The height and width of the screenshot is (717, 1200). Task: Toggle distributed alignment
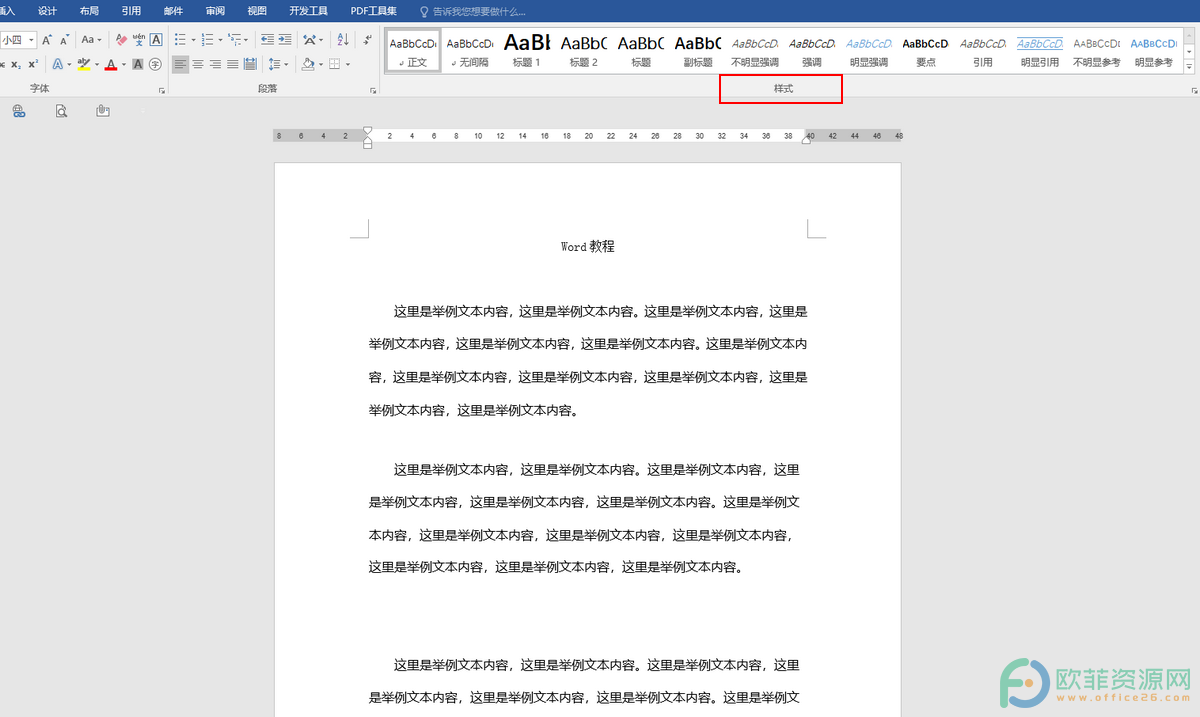coord(249,64)
